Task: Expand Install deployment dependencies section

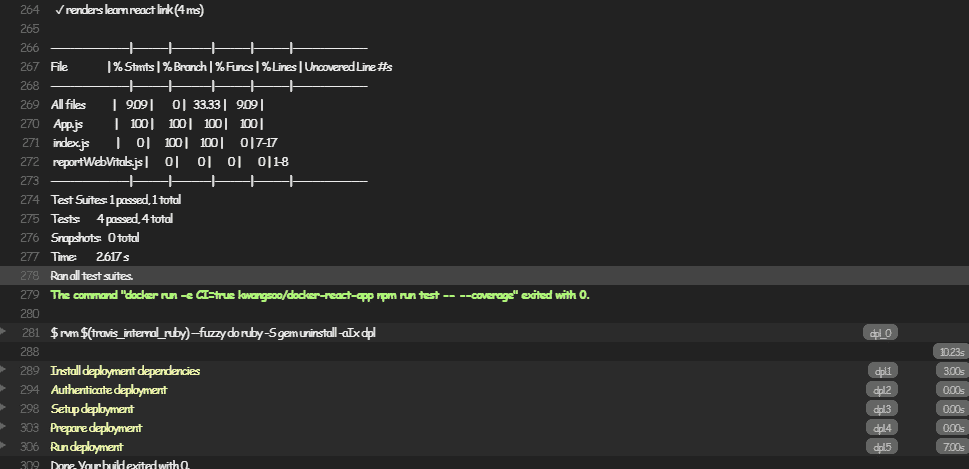Action: pos(3,370)
